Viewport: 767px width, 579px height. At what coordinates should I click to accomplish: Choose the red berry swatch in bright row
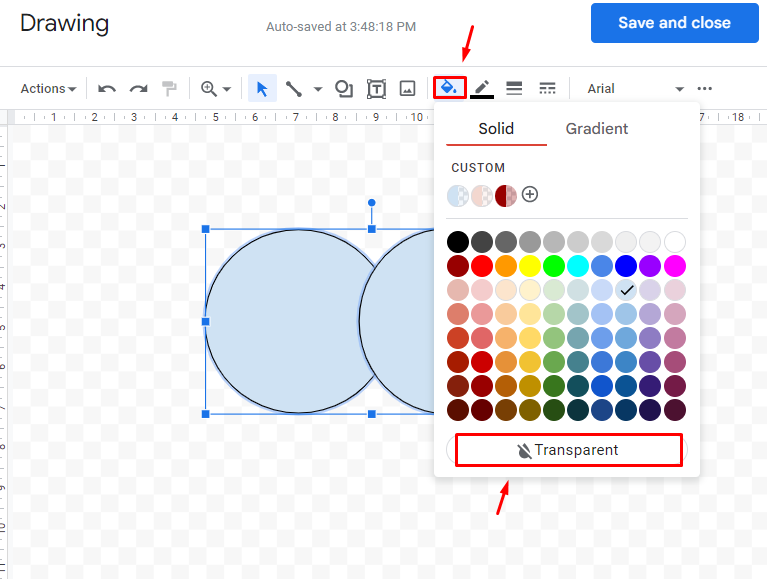click(x=458, y=266)
